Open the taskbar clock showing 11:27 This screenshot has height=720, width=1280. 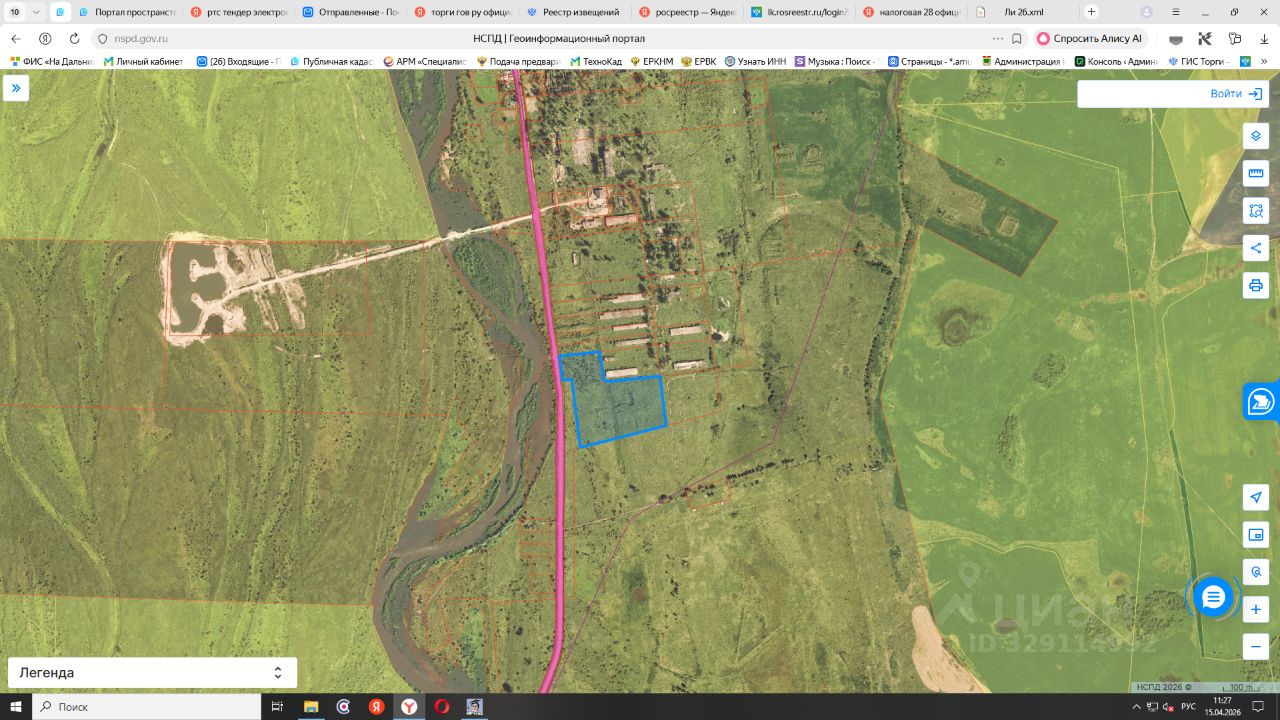pyautogui.click(x=1222, y=706)
